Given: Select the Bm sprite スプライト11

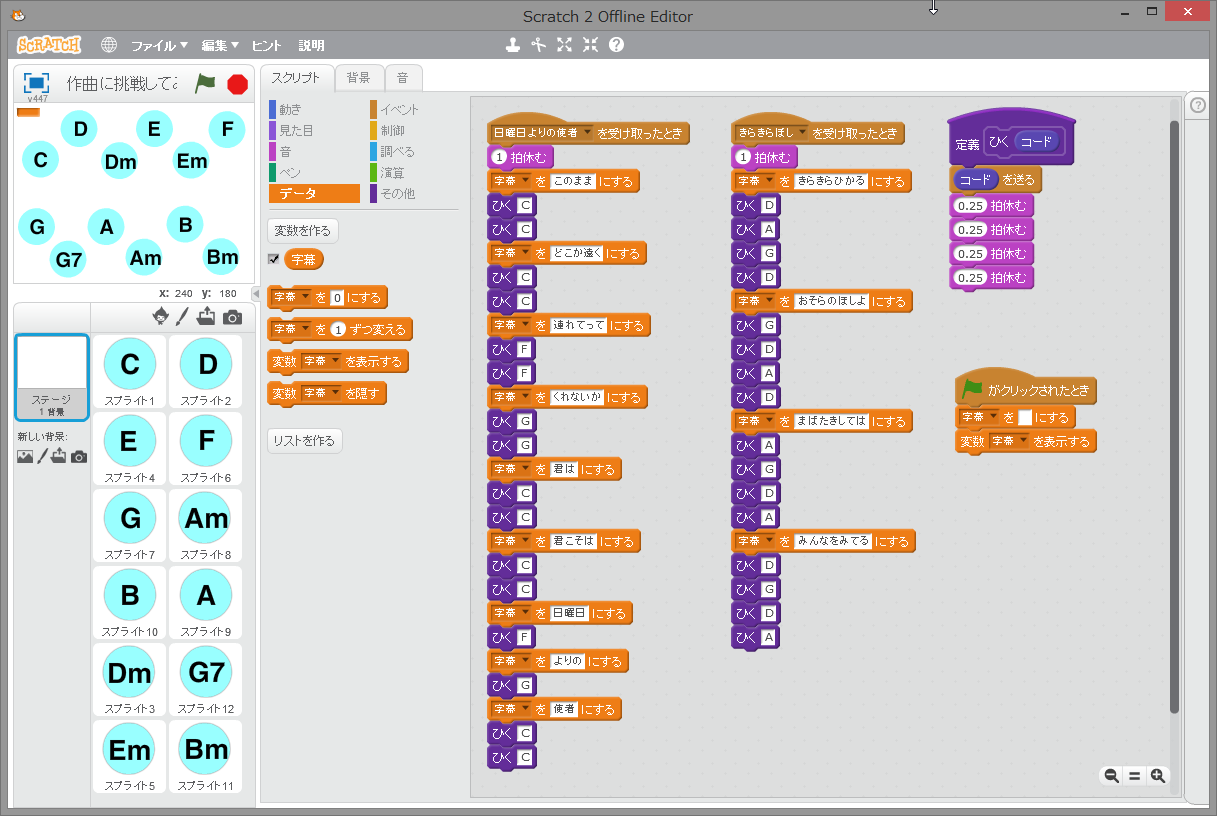Looking at the screenshot, I should (206, 757).
